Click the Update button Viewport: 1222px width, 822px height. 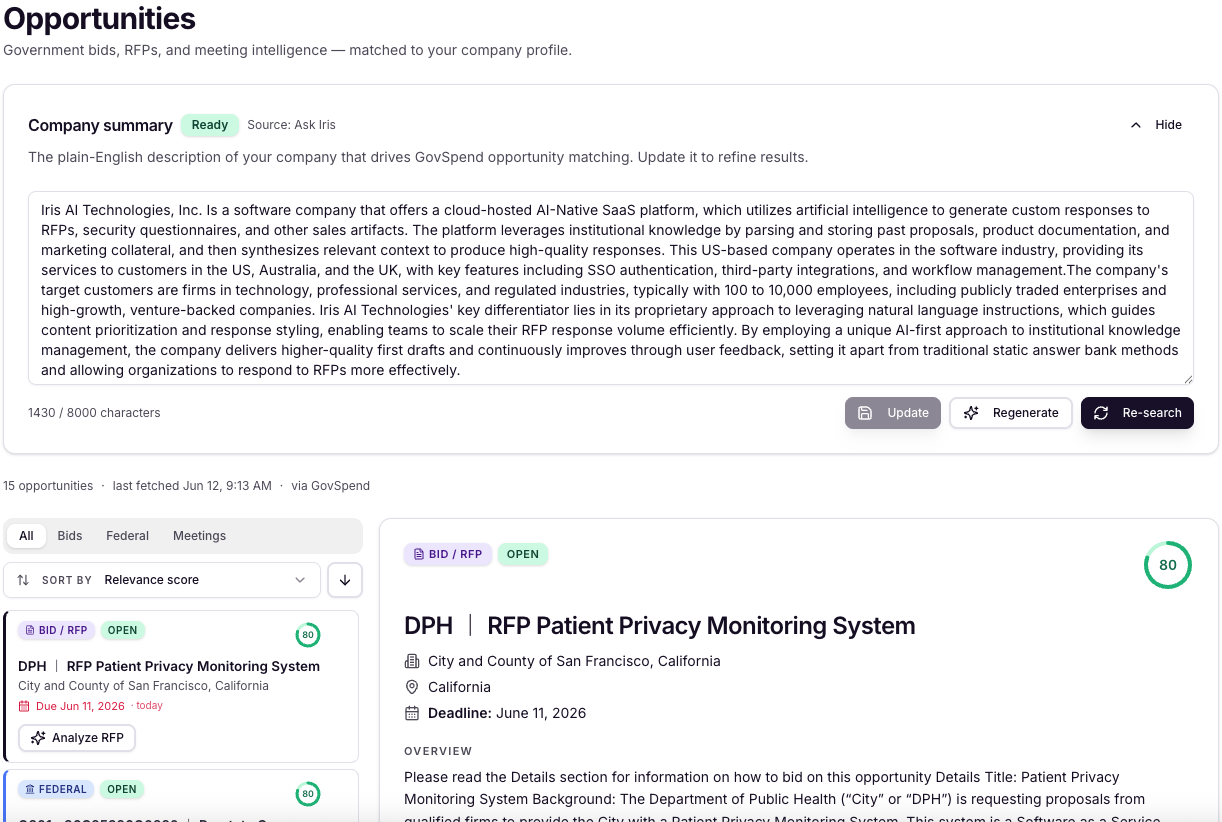click(x=893, y=413)
